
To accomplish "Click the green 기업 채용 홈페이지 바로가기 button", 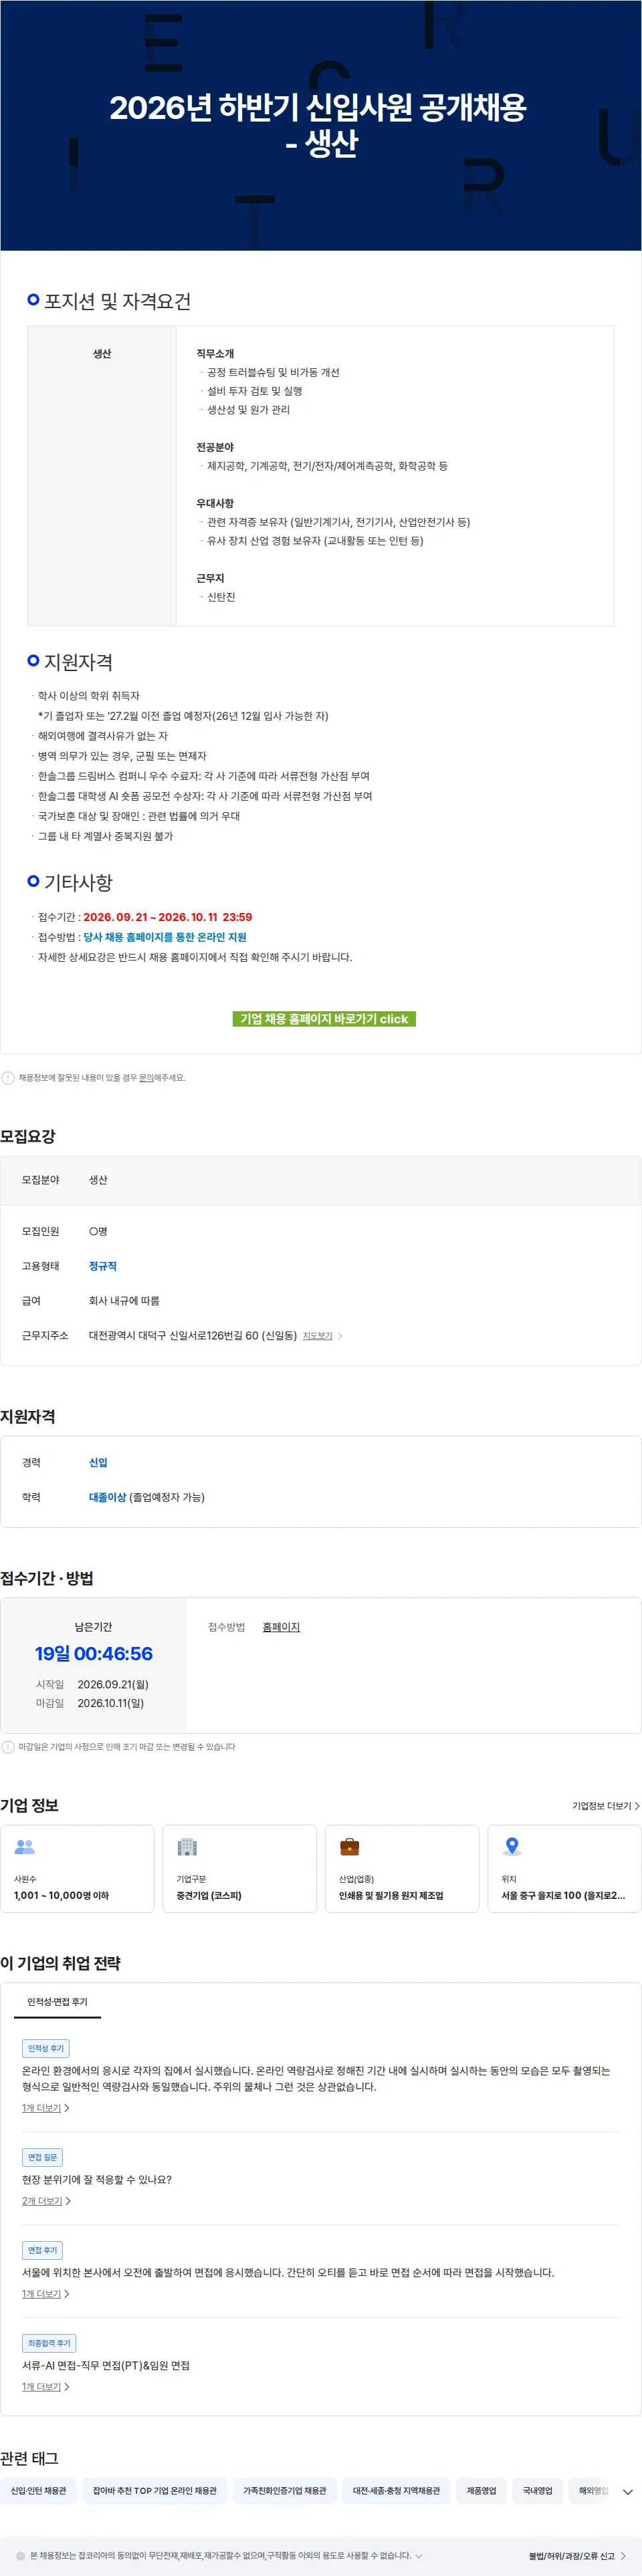I will click(x=323, y=1018).
